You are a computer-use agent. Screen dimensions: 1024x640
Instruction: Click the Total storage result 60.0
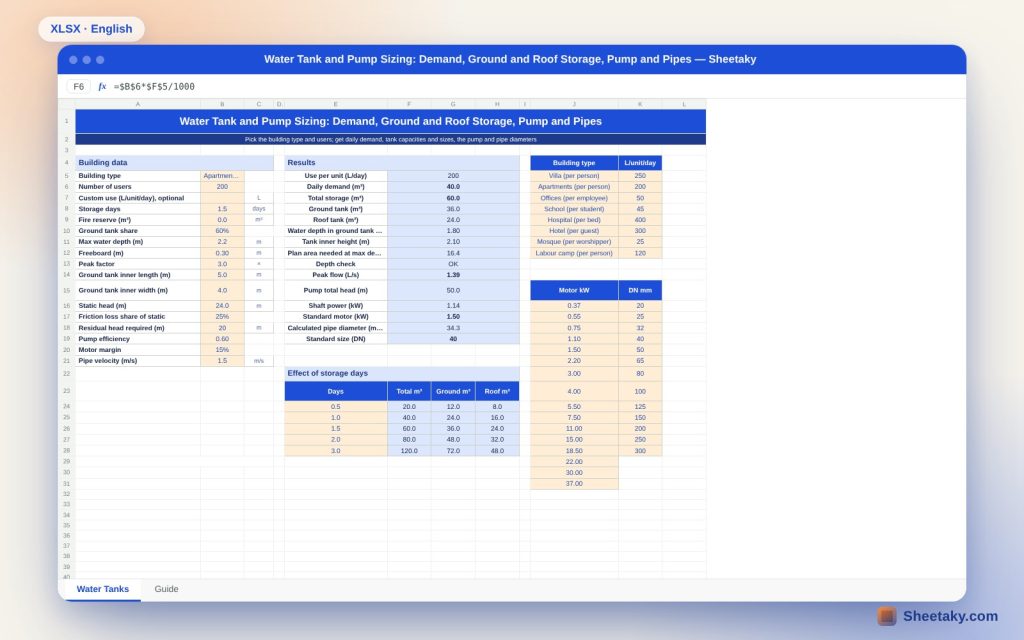[x=453, y=198]
